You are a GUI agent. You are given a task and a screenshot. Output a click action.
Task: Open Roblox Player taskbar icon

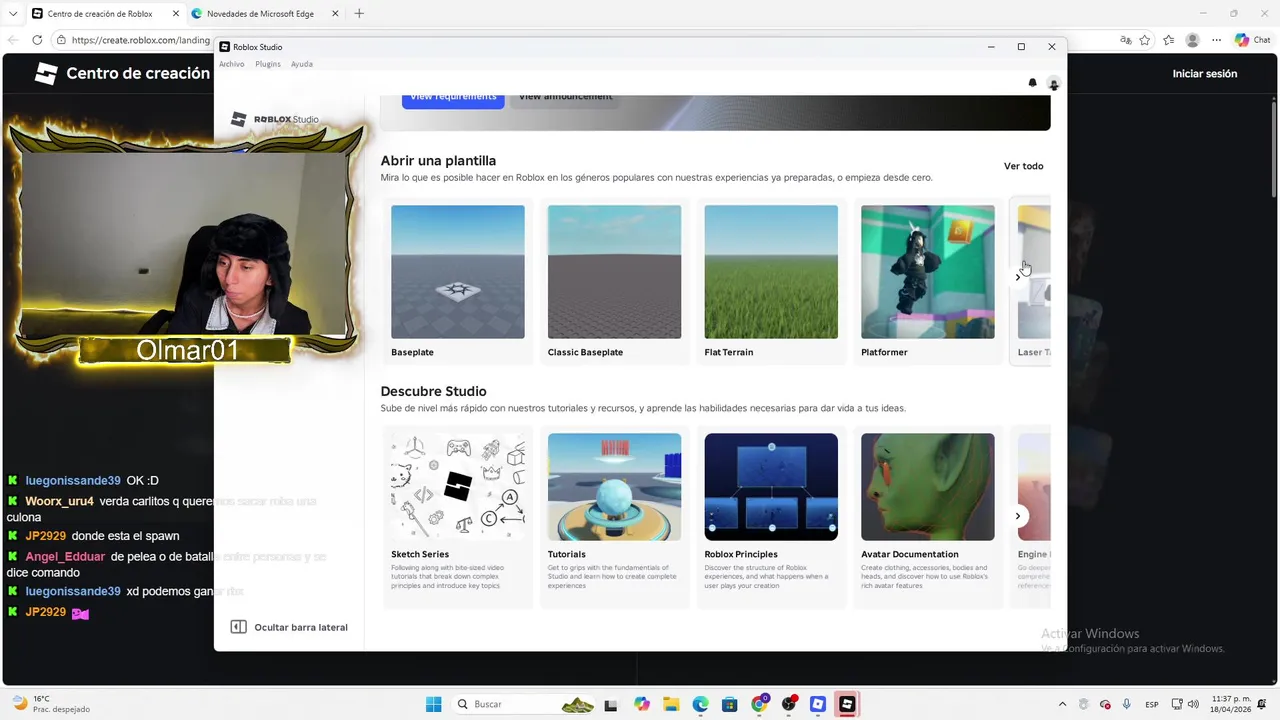(818, 704)
